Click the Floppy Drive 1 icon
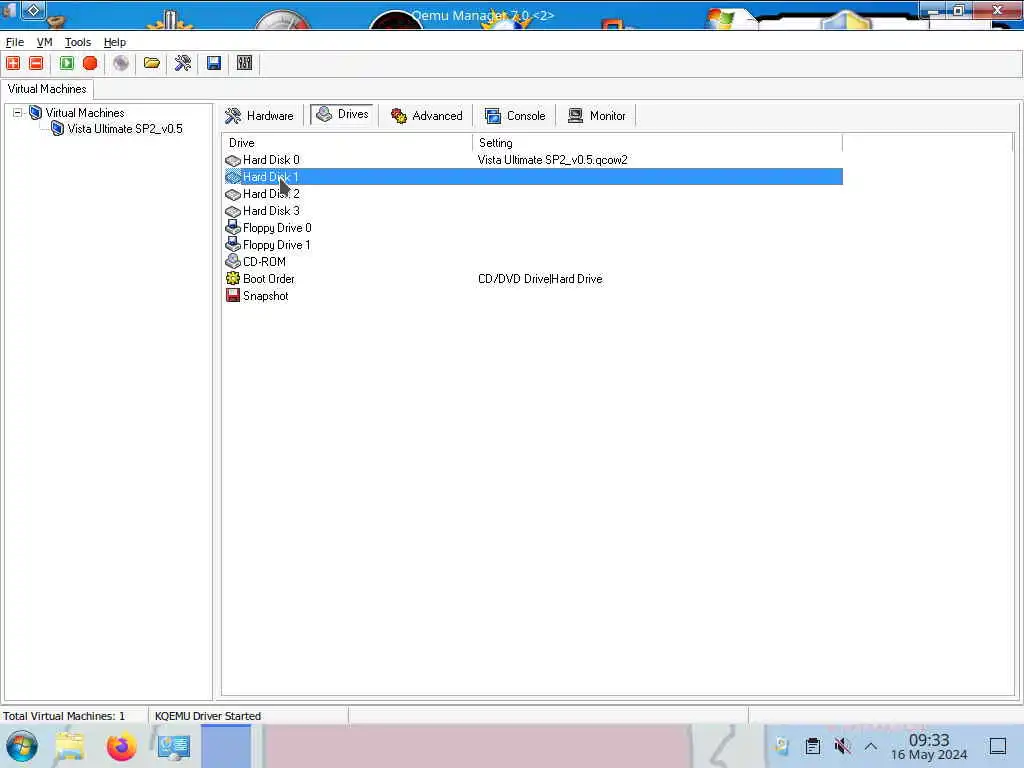The height and width of the screenshot is (768, 1024). [233, 244]
